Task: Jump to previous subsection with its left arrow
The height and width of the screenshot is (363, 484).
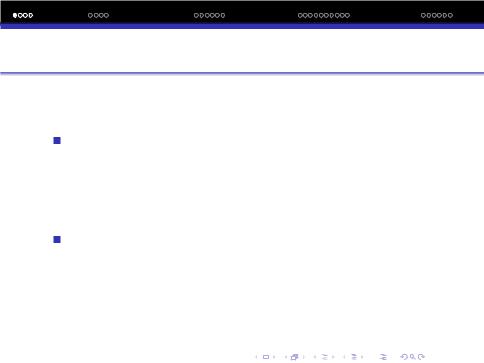Action: coord(315,357)
